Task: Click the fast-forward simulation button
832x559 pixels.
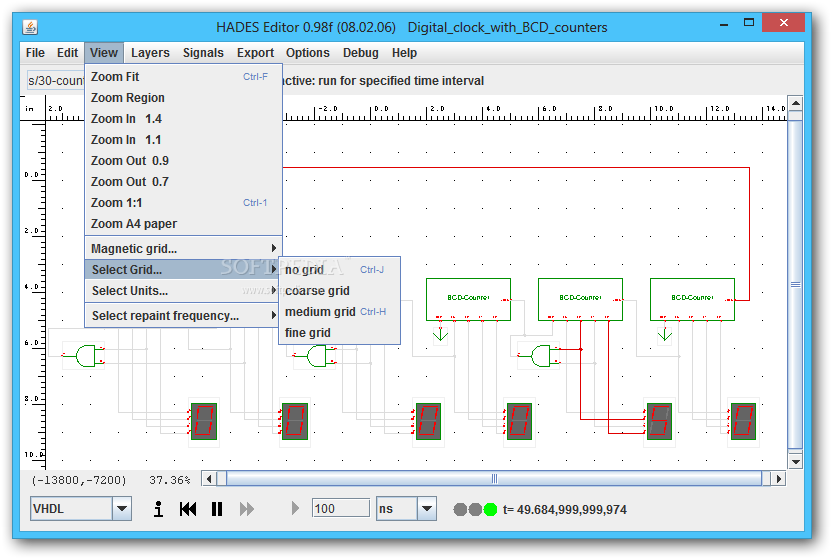Action: [247, 509]
